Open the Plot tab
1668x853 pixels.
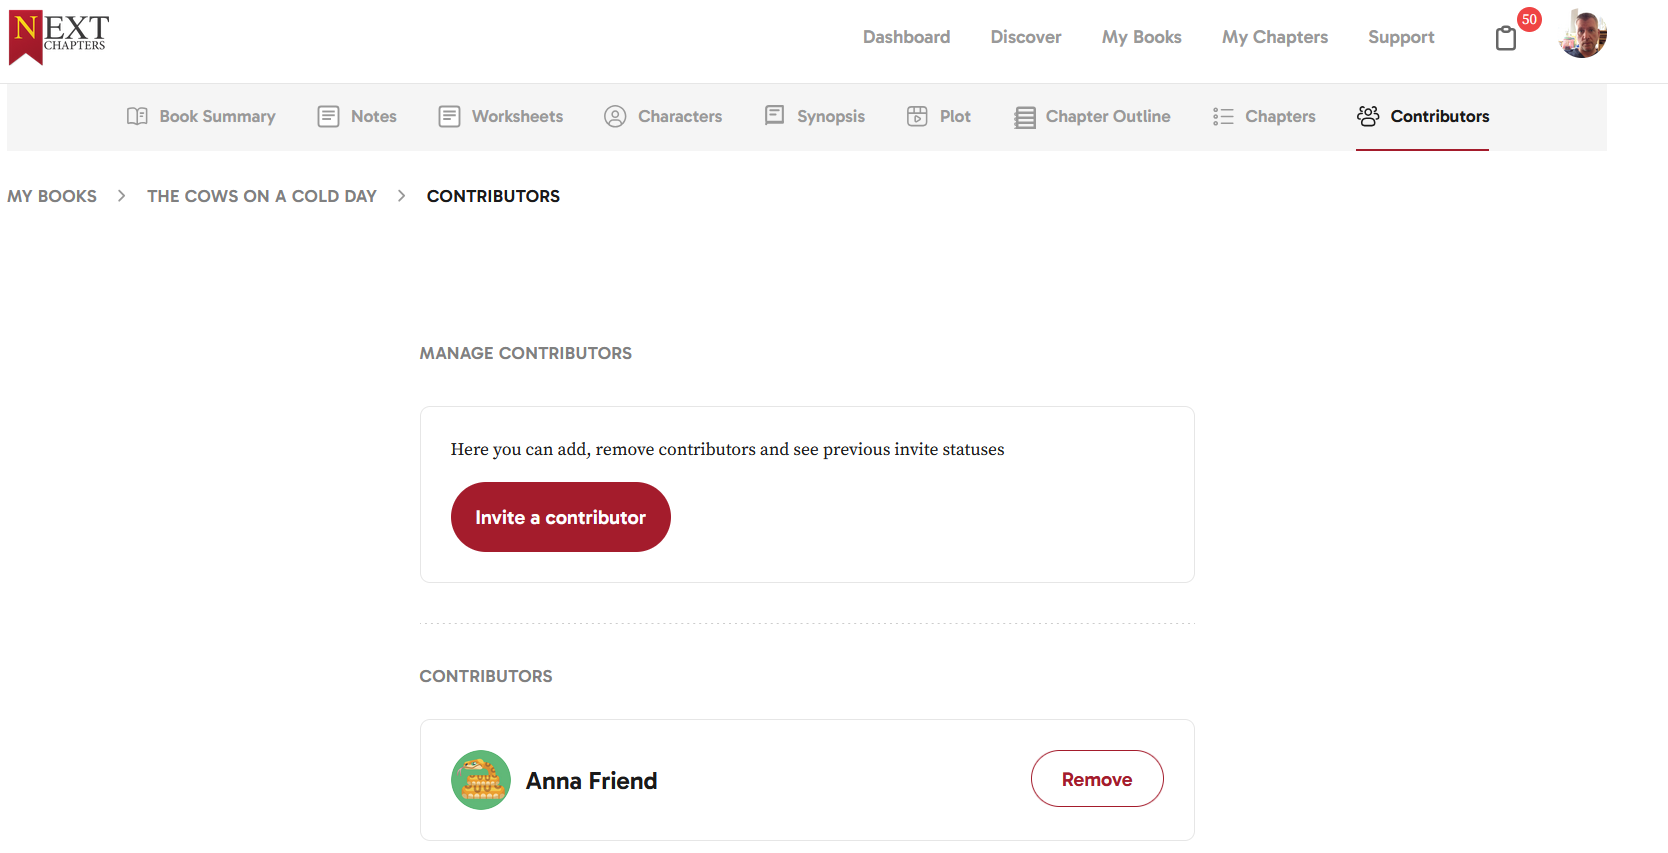(x=938, y=116)
